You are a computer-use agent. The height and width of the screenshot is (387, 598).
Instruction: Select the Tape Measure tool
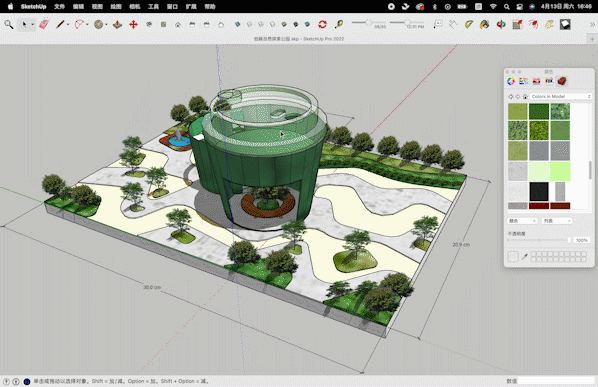[339, 24]
